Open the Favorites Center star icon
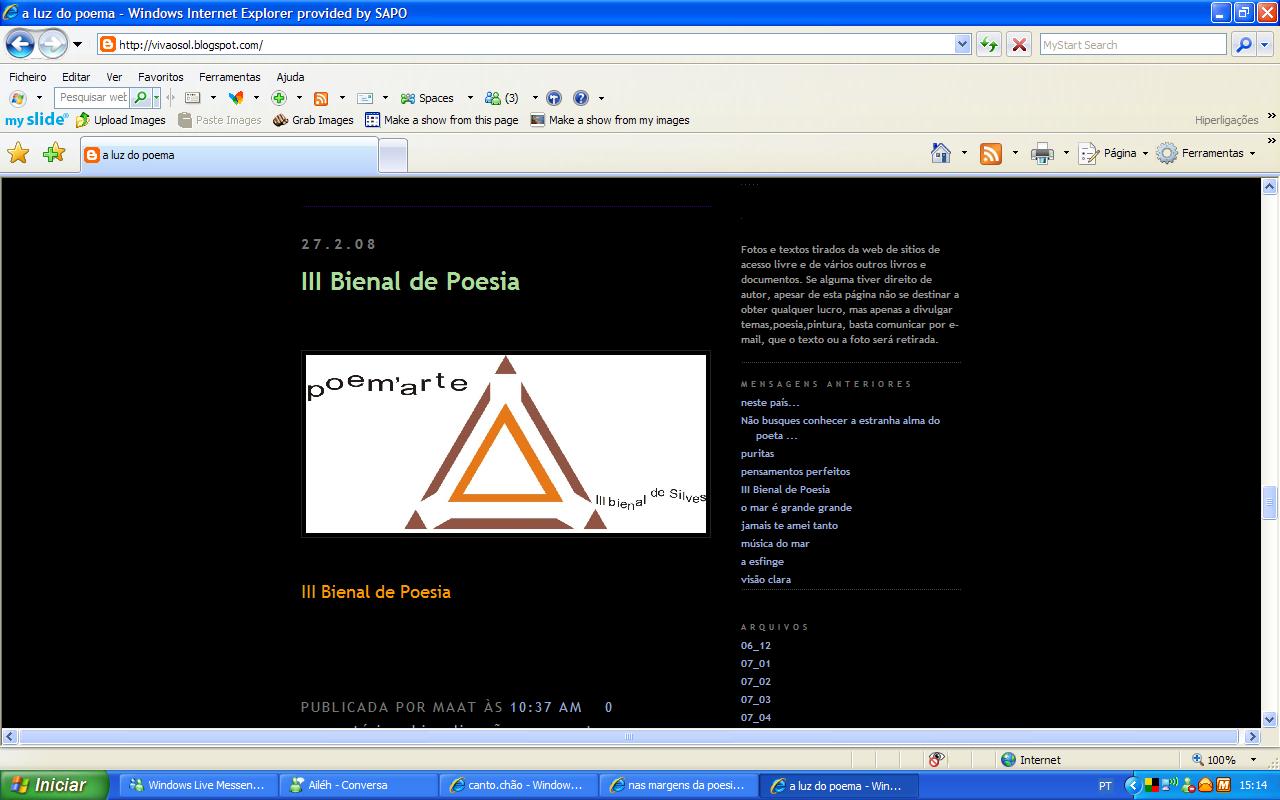This screenshot has height=800, width=1280. pos(18,153)
